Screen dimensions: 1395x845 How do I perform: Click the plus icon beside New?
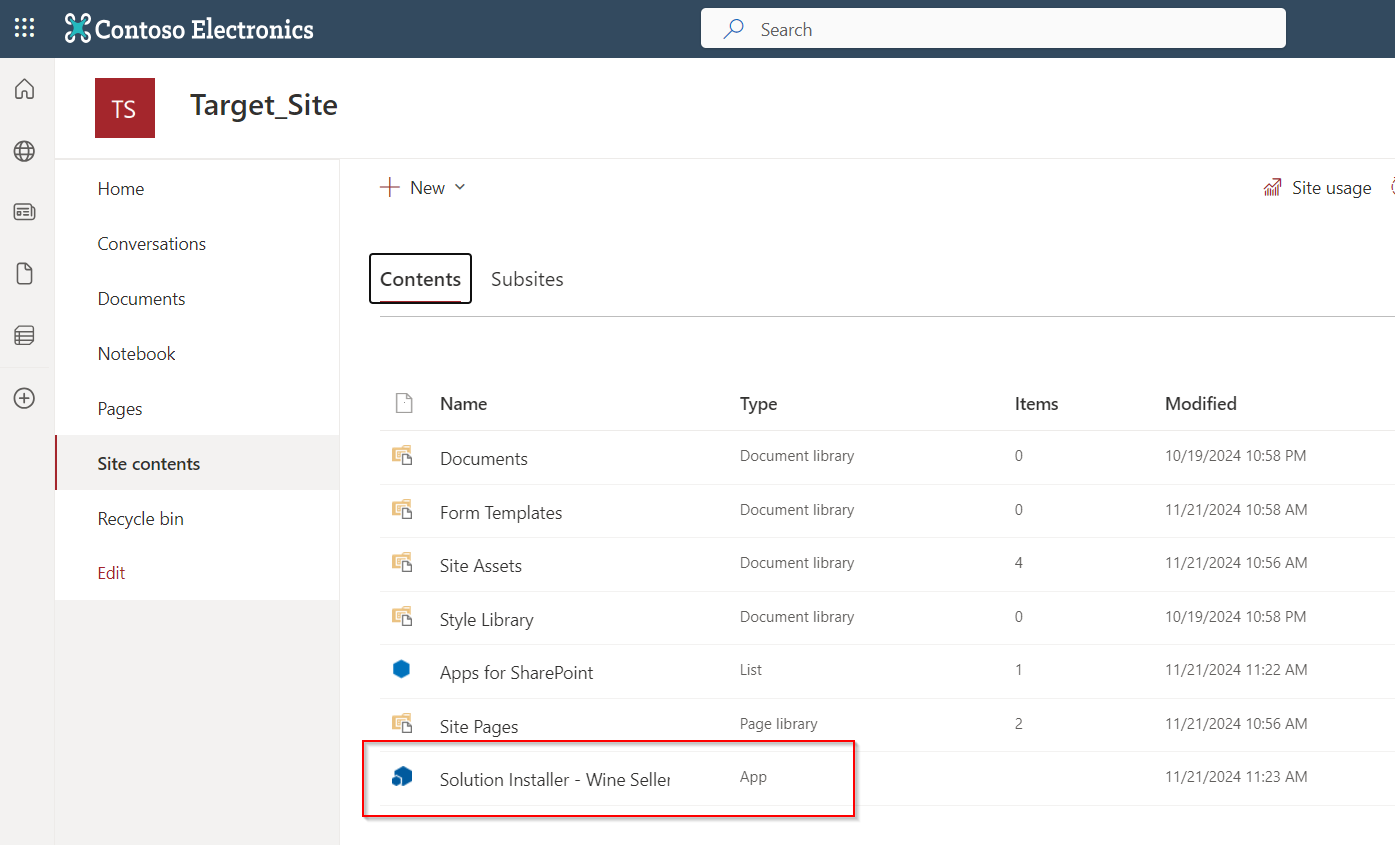[x=390, y=188]
